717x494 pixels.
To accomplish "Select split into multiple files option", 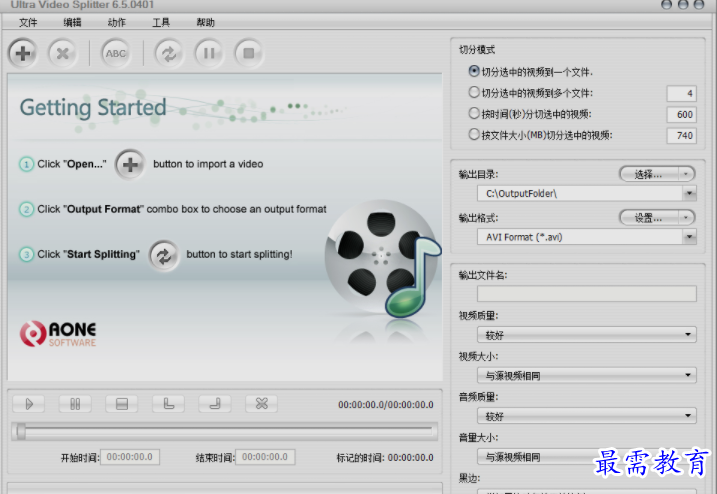I will point(474,92).
